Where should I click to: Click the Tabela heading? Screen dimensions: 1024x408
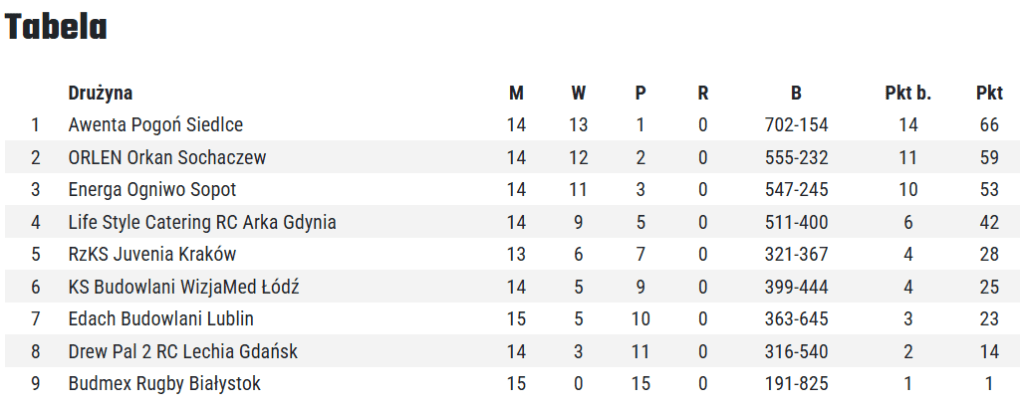(56, 27)
